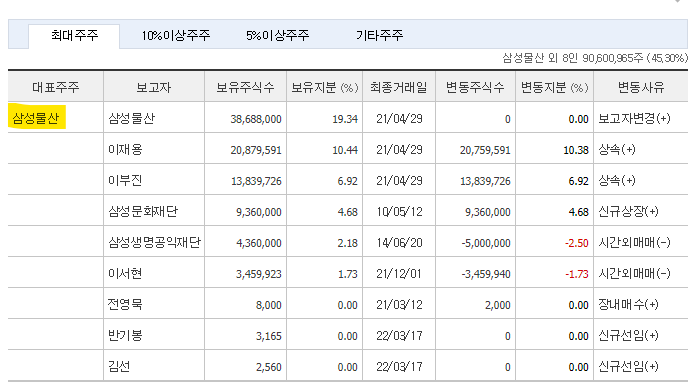Select the 반기봉 reporter cell

pos(125,335)
